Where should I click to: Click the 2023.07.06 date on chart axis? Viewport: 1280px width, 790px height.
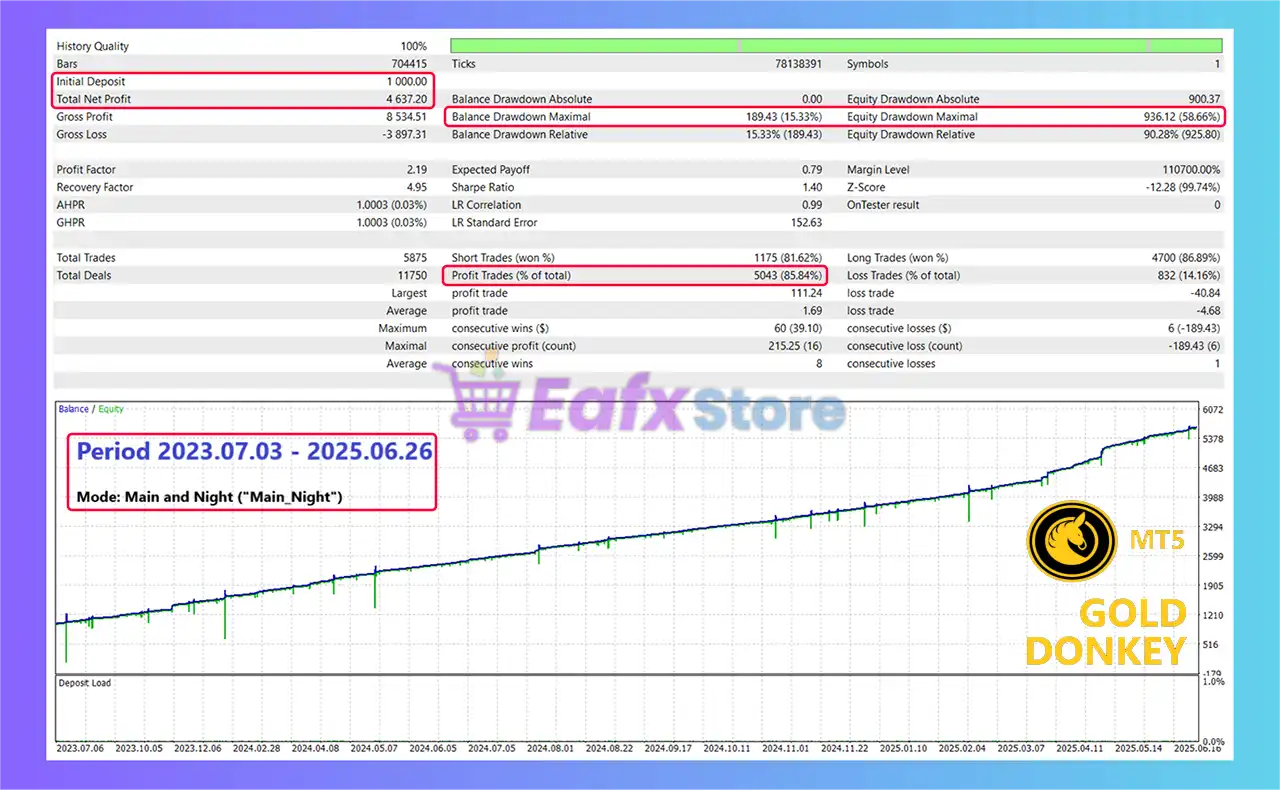(82, 747)
